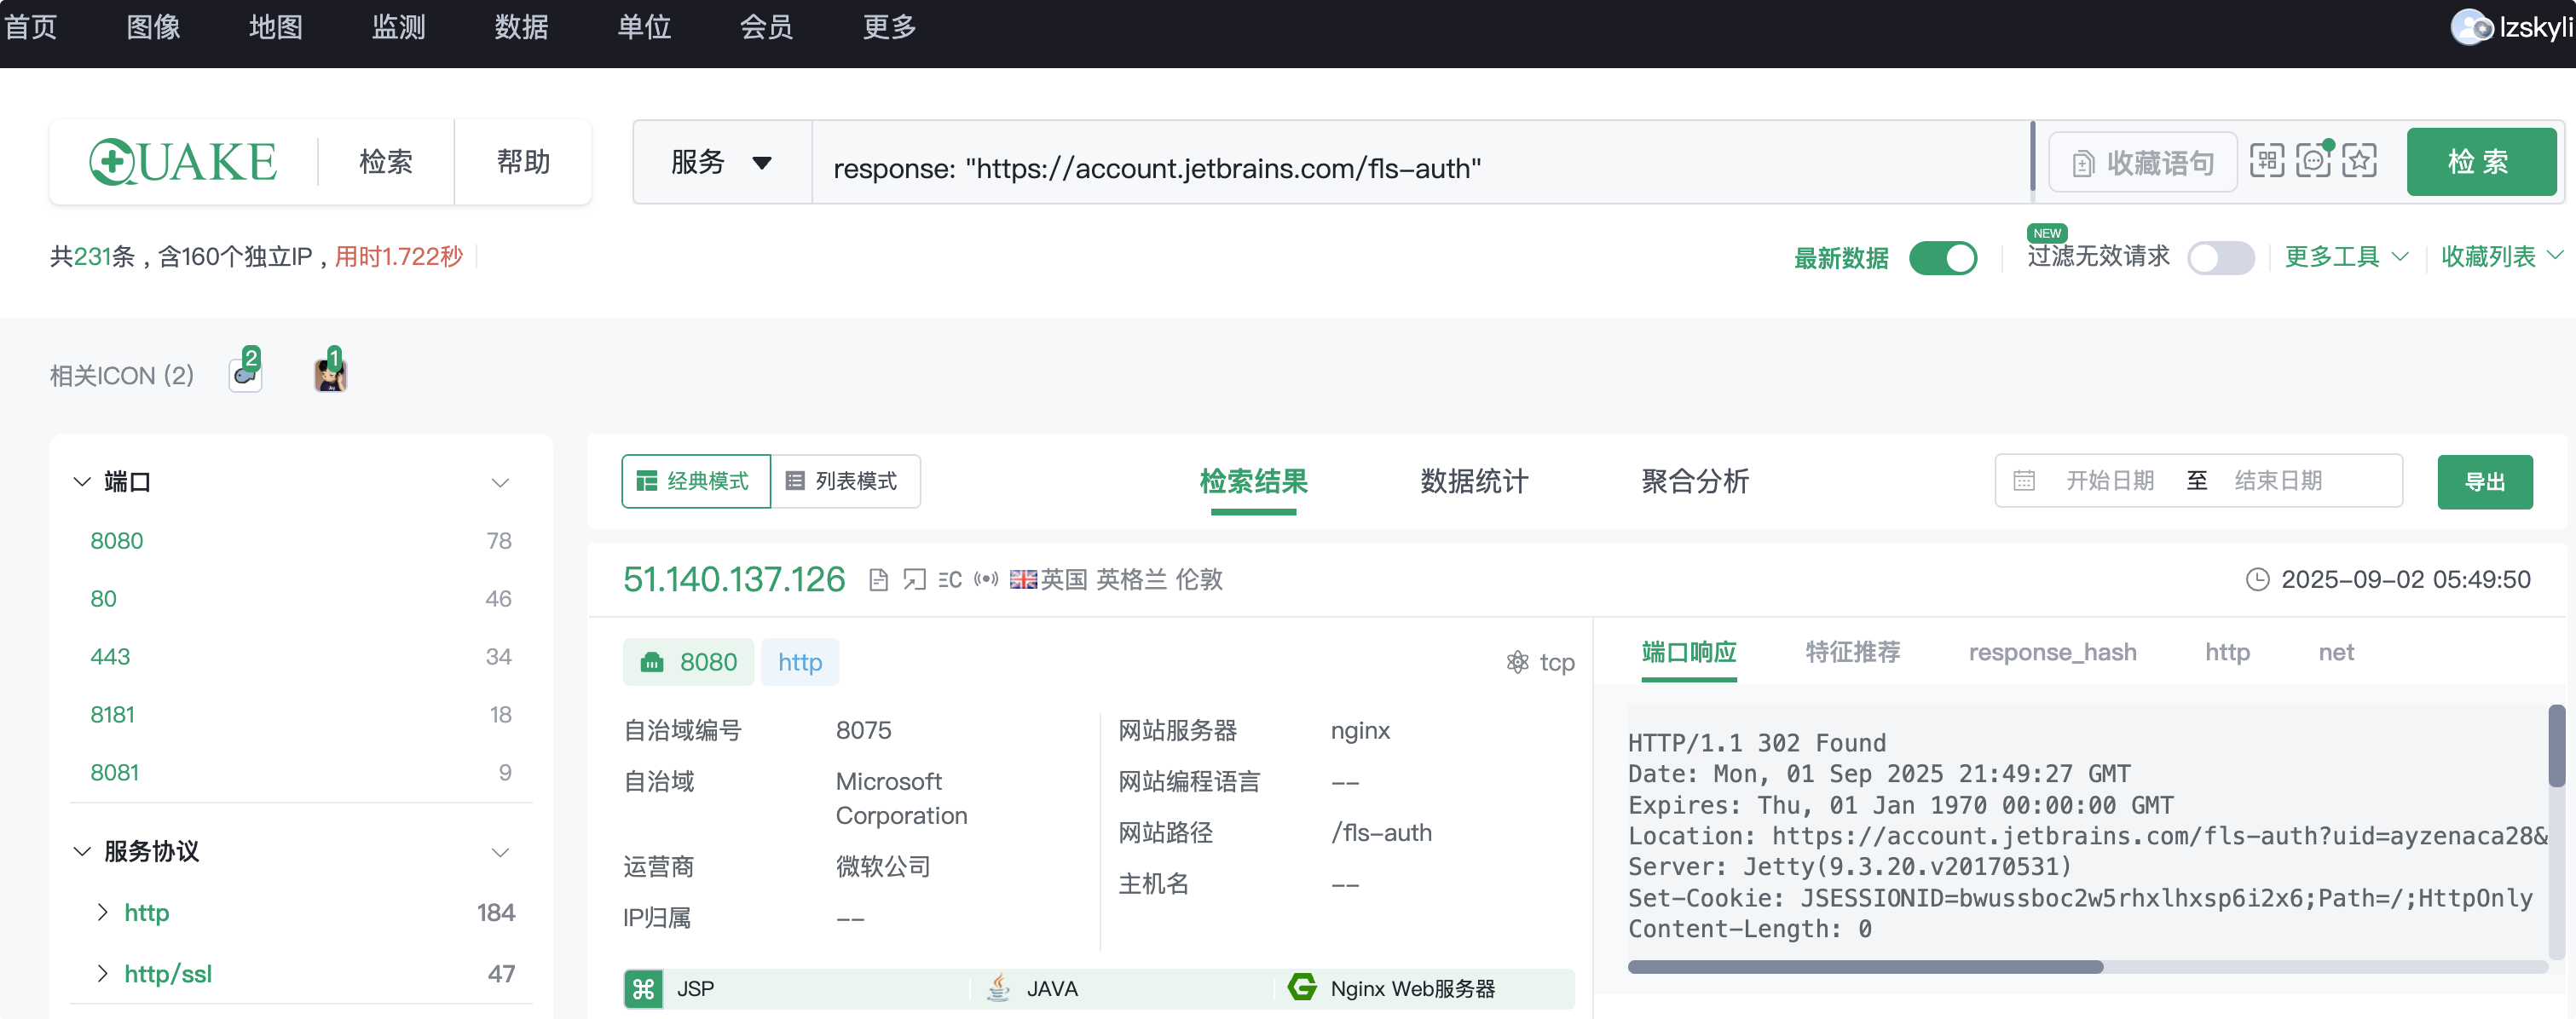Click the grid-plus icon next to 收藏语句
The height and width of the screenshot is (1019, 2576).
click(2267, 161)
